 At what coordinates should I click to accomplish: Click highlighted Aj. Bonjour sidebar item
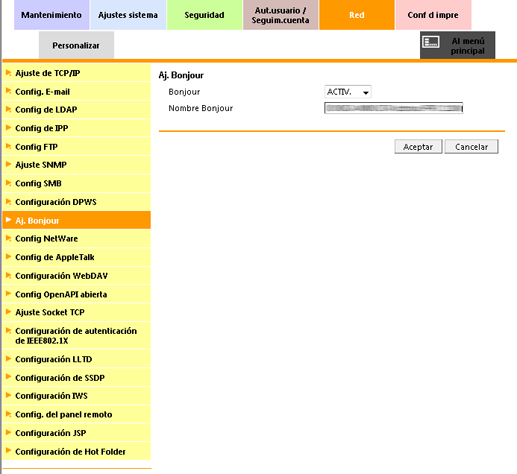tap(76, 220)
